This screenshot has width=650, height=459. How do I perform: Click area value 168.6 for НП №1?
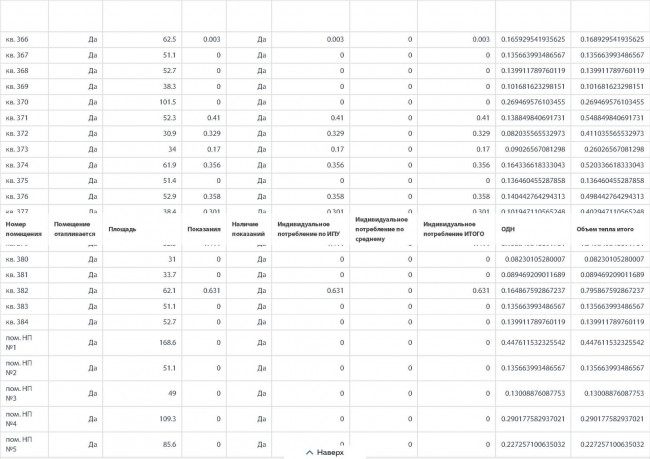[168, 342]
